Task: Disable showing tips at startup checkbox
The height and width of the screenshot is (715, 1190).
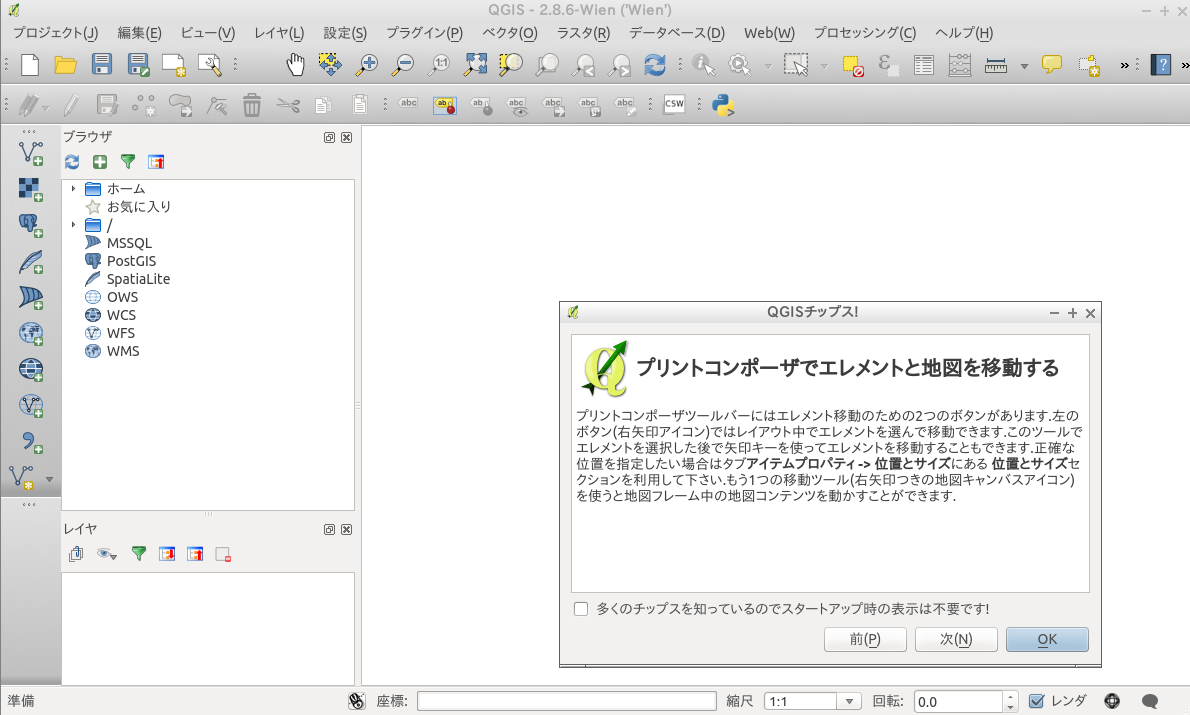Action: (581, 609)
